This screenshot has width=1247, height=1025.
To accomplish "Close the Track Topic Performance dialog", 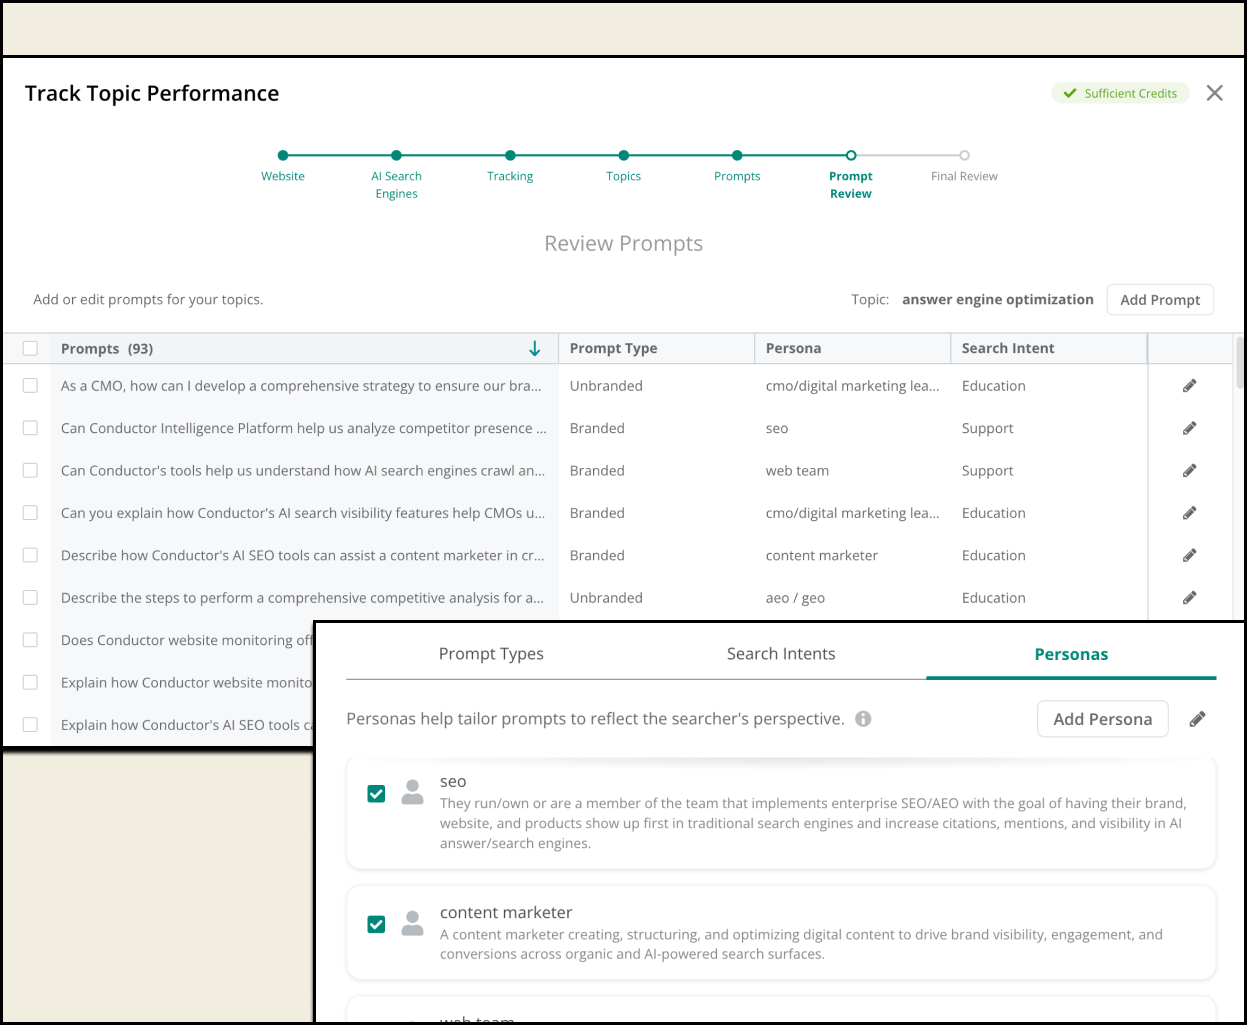I will 1215,93.
